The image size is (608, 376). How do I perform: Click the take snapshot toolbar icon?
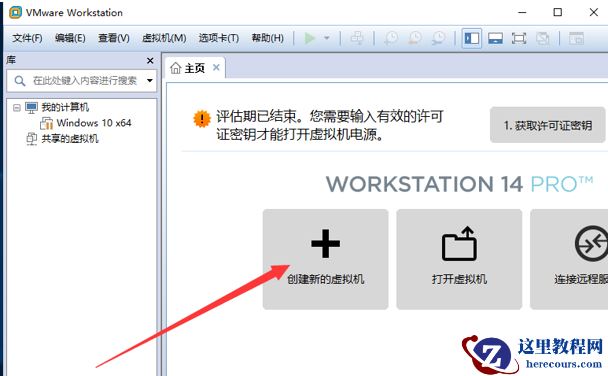391,38
